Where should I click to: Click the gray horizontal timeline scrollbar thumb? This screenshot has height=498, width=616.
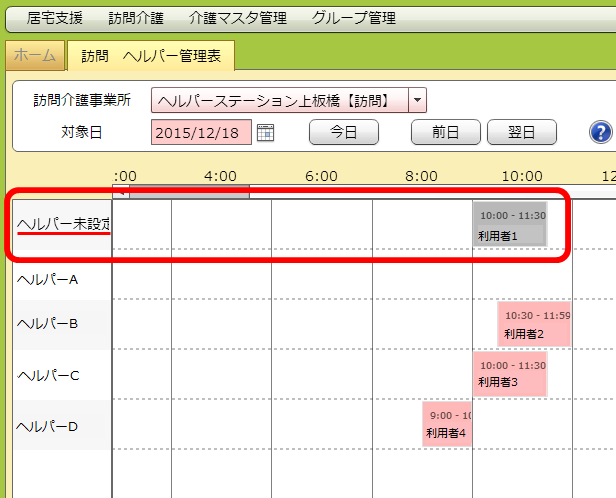188,190
